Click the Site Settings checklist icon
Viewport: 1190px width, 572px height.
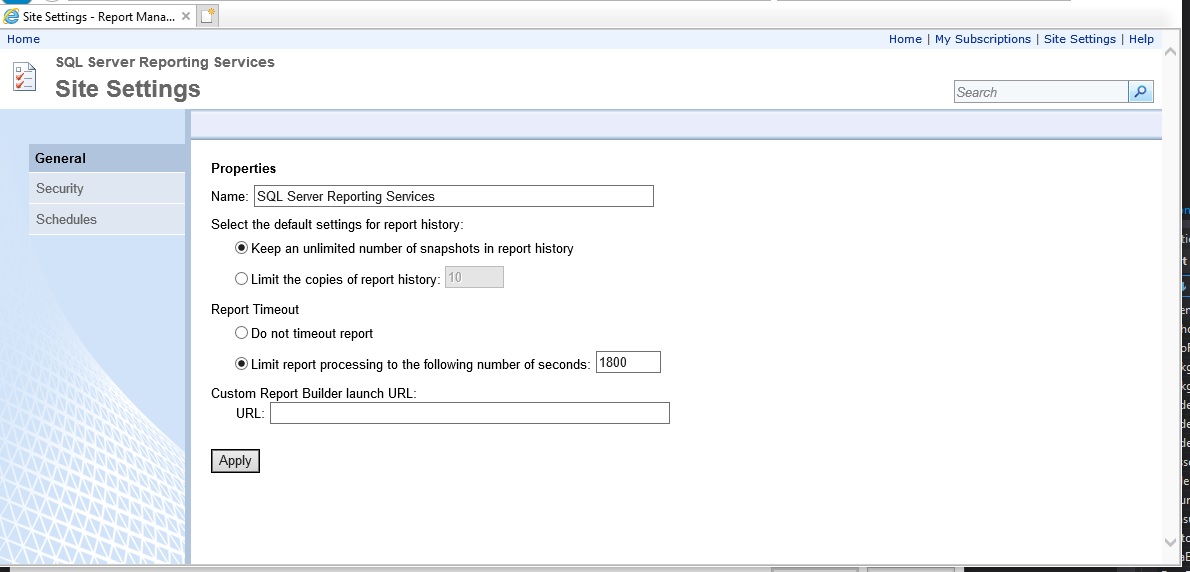(x=24, y=77)
